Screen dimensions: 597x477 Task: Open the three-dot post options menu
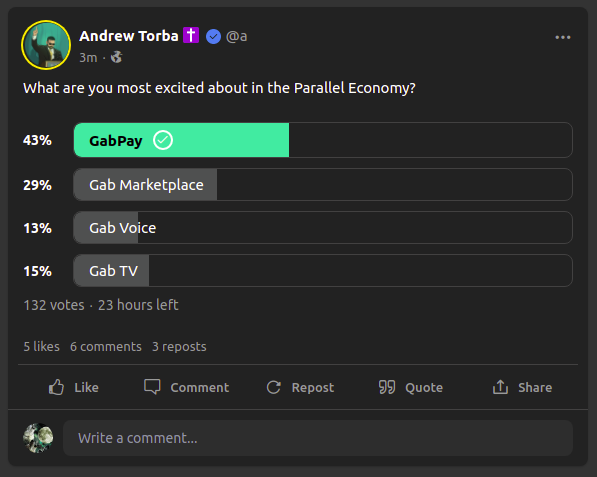563,37
